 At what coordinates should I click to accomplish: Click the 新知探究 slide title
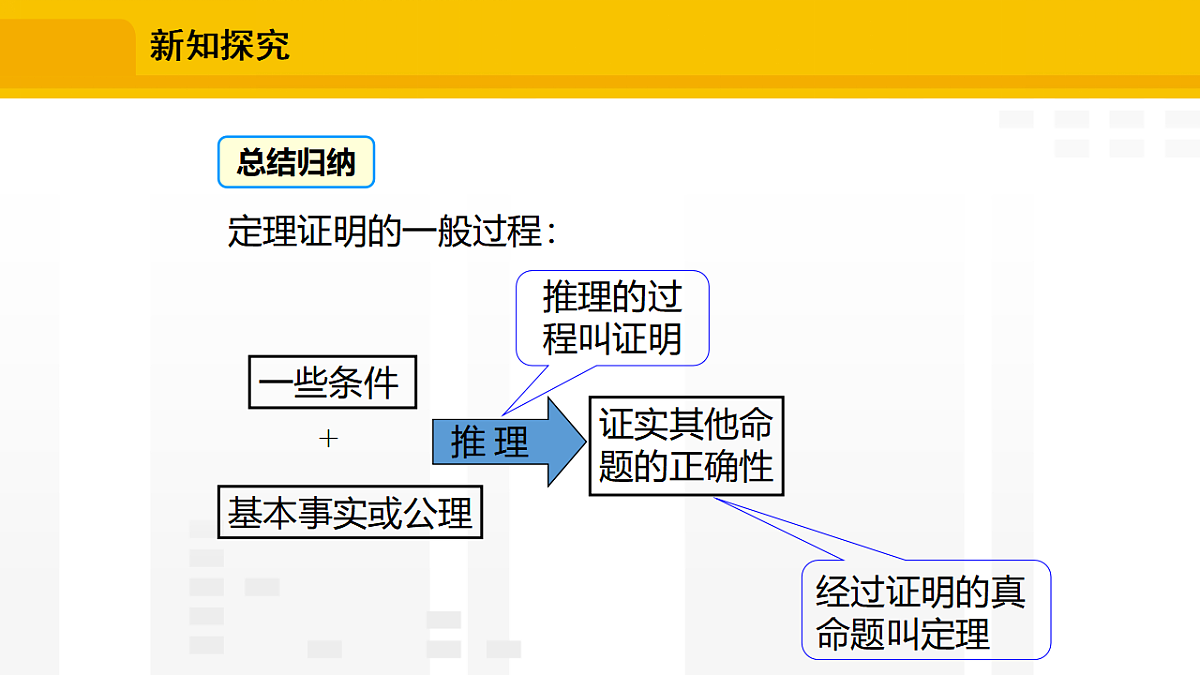pos(219,45)
